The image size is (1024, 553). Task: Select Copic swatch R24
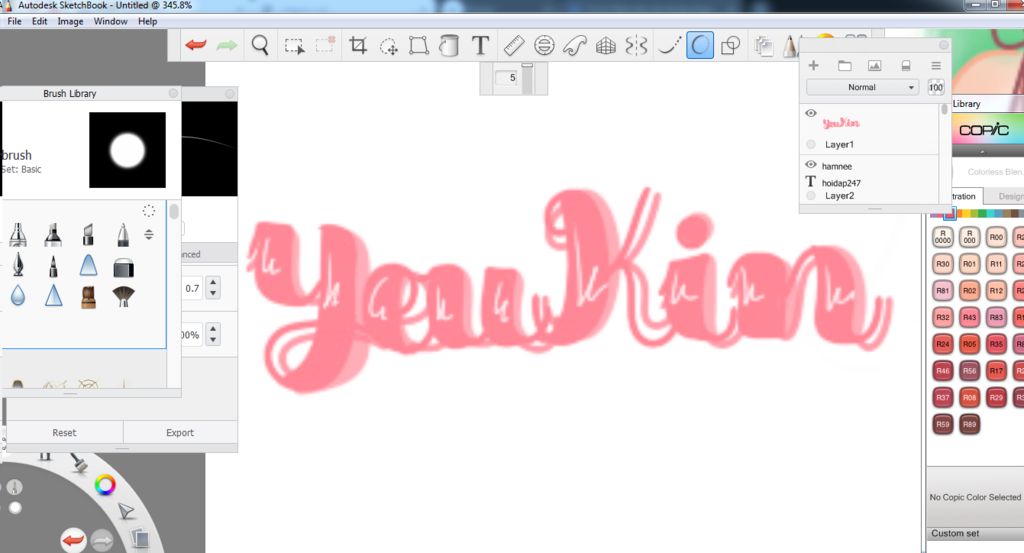(x=942, y=343)
